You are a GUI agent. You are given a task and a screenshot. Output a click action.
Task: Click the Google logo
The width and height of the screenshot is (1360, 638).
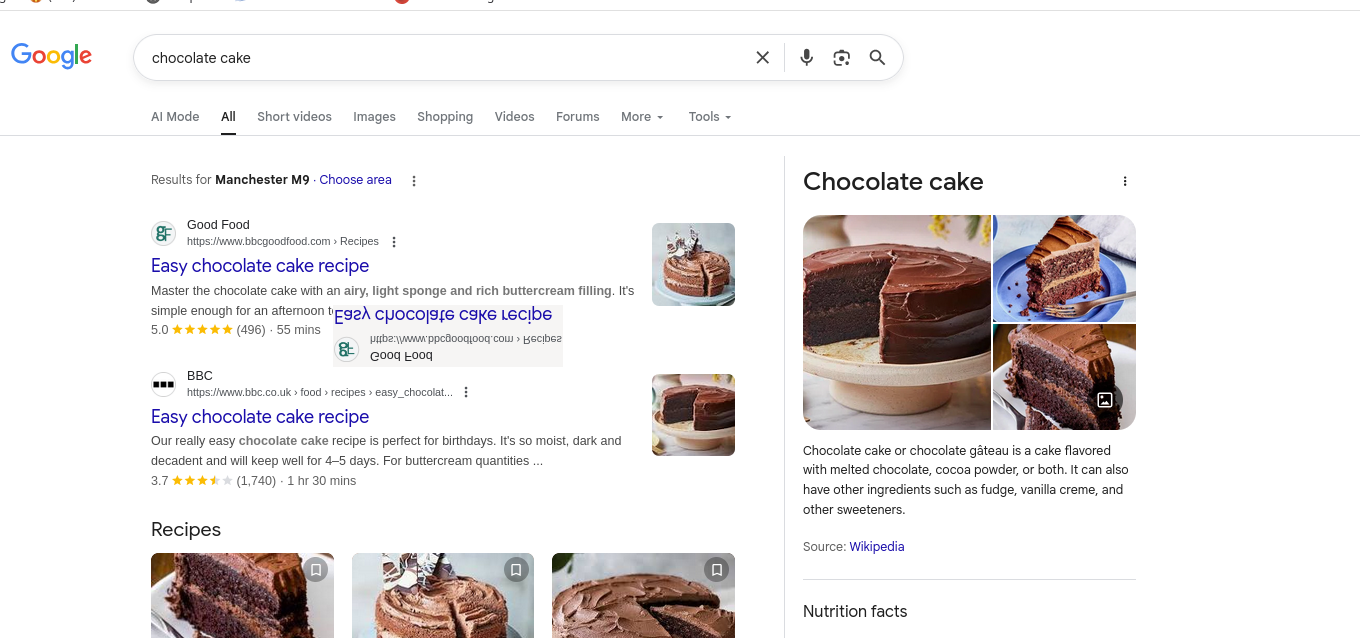pos(51,56)
